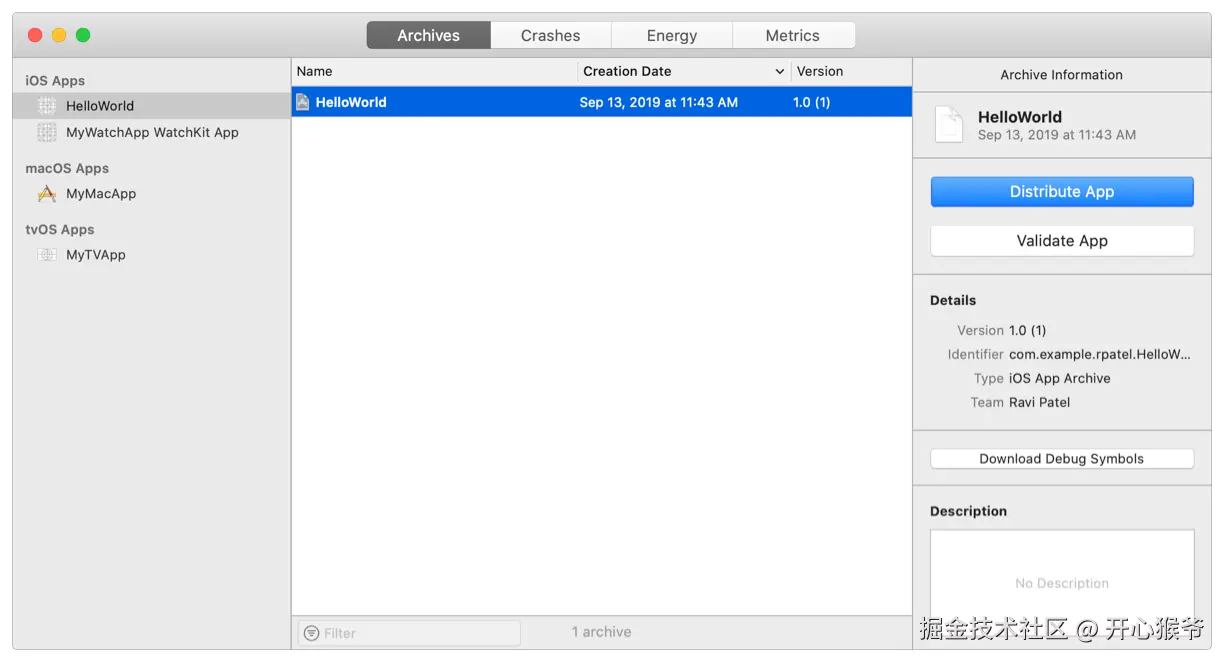The image size is (1224, 662).
Task: Click the MyMacApp application icon
Action: [47, 194]
